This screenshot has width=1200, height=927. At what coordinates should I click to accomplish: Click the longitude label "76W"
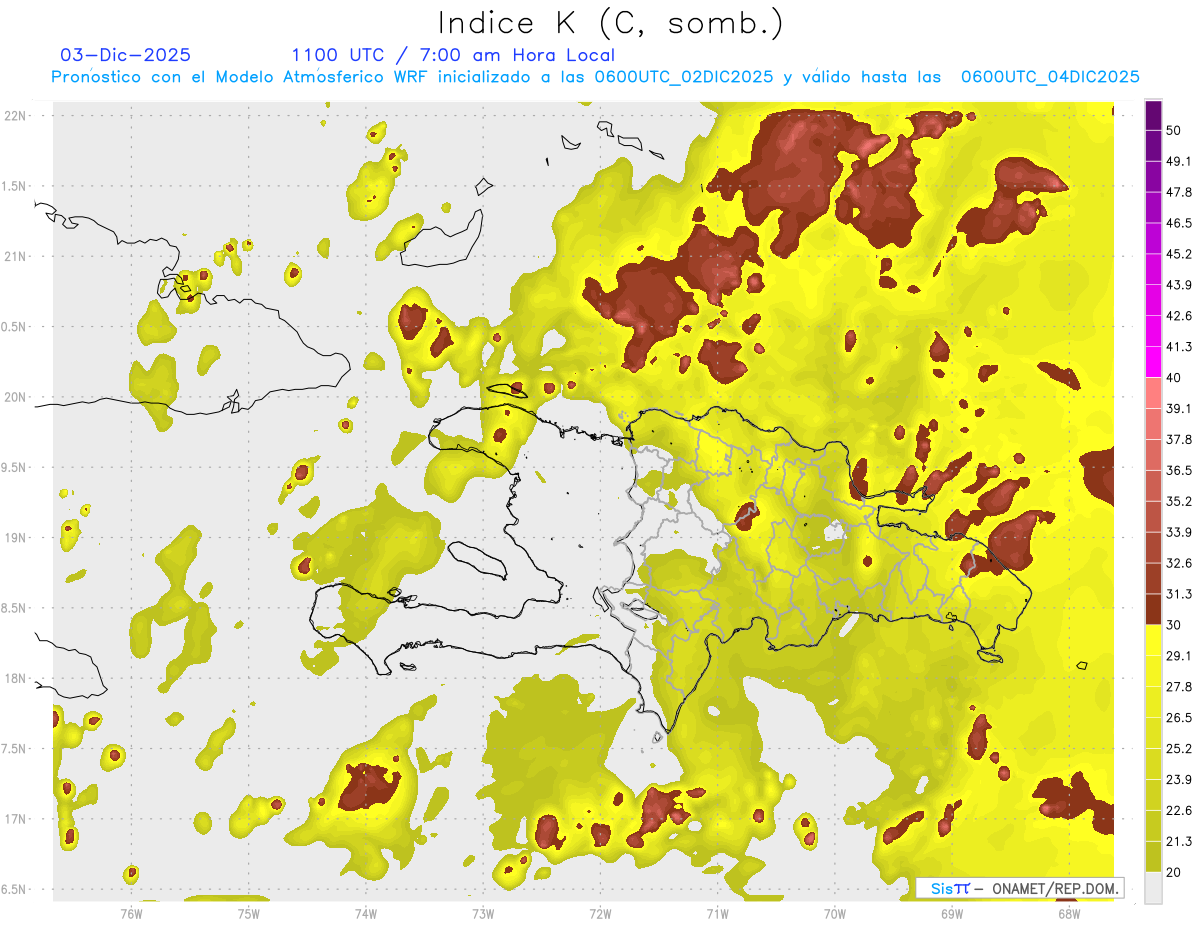(131, 914)
